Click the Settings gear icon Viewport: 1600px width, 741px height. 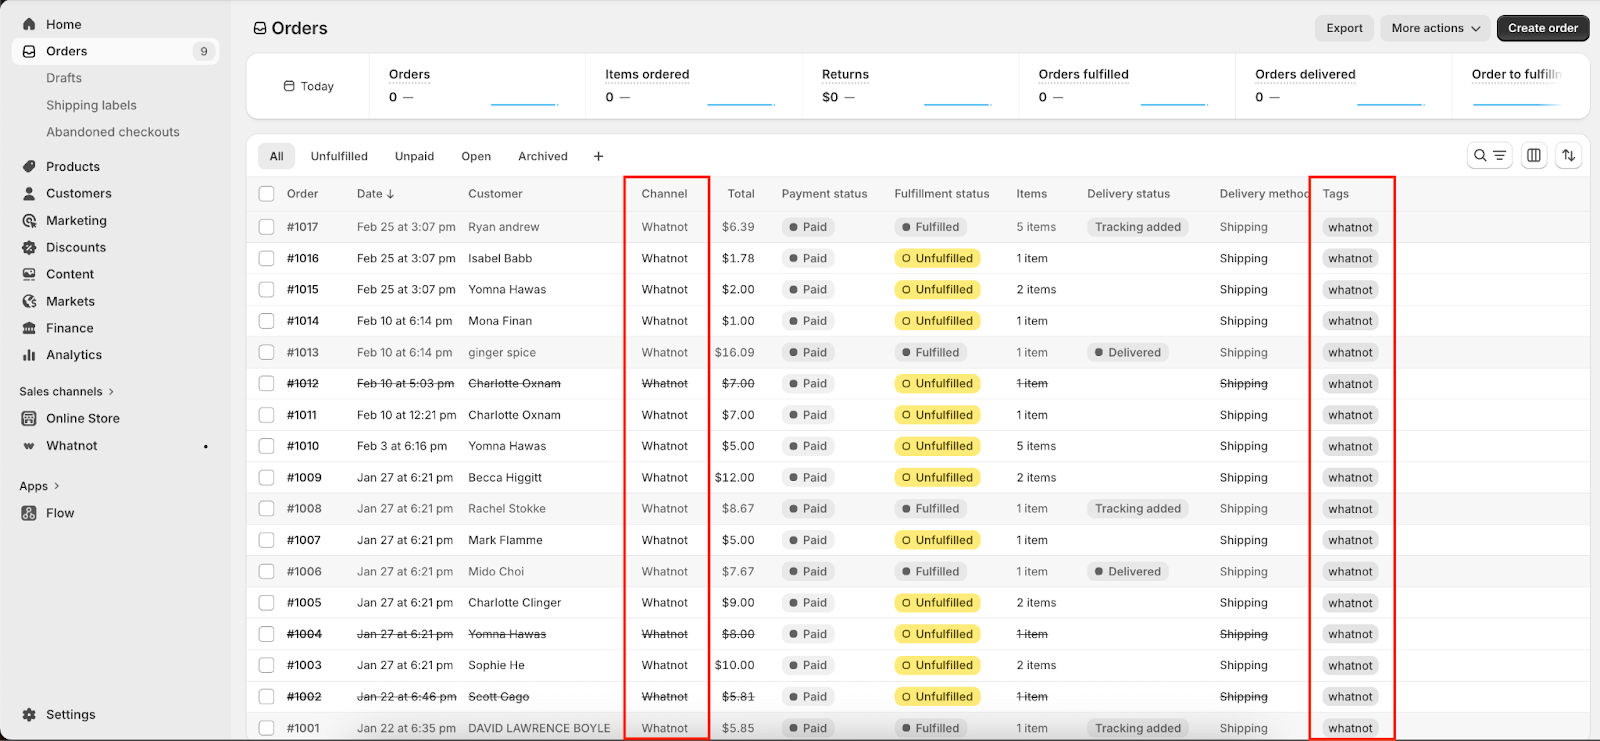coord(29,715)
